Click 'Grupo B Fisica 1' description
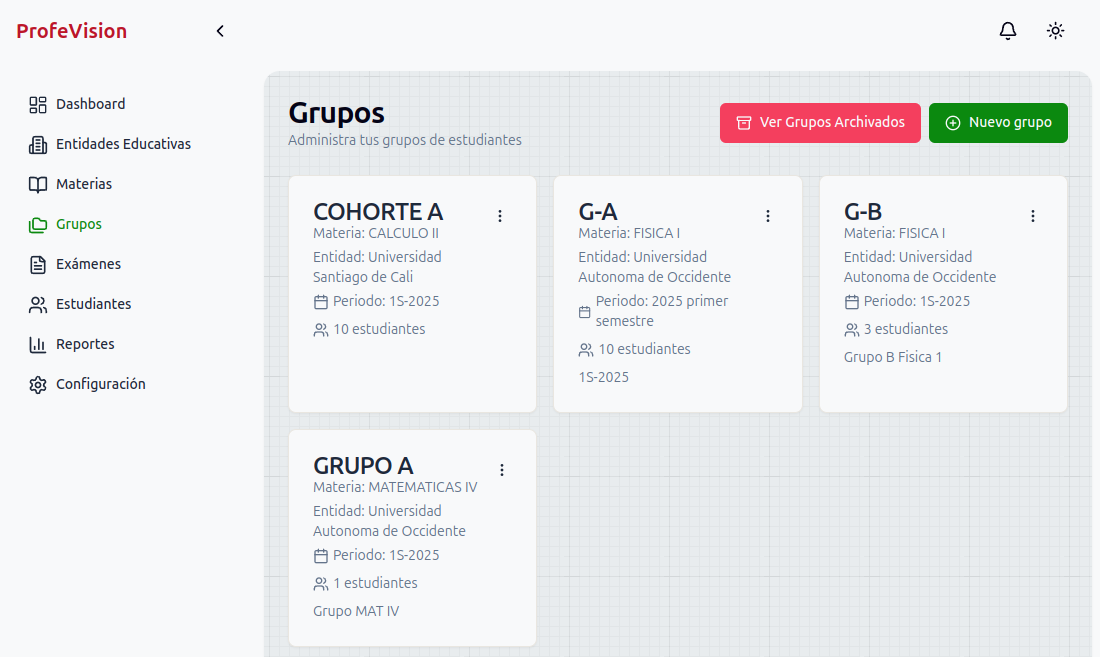 pos(892,357)
